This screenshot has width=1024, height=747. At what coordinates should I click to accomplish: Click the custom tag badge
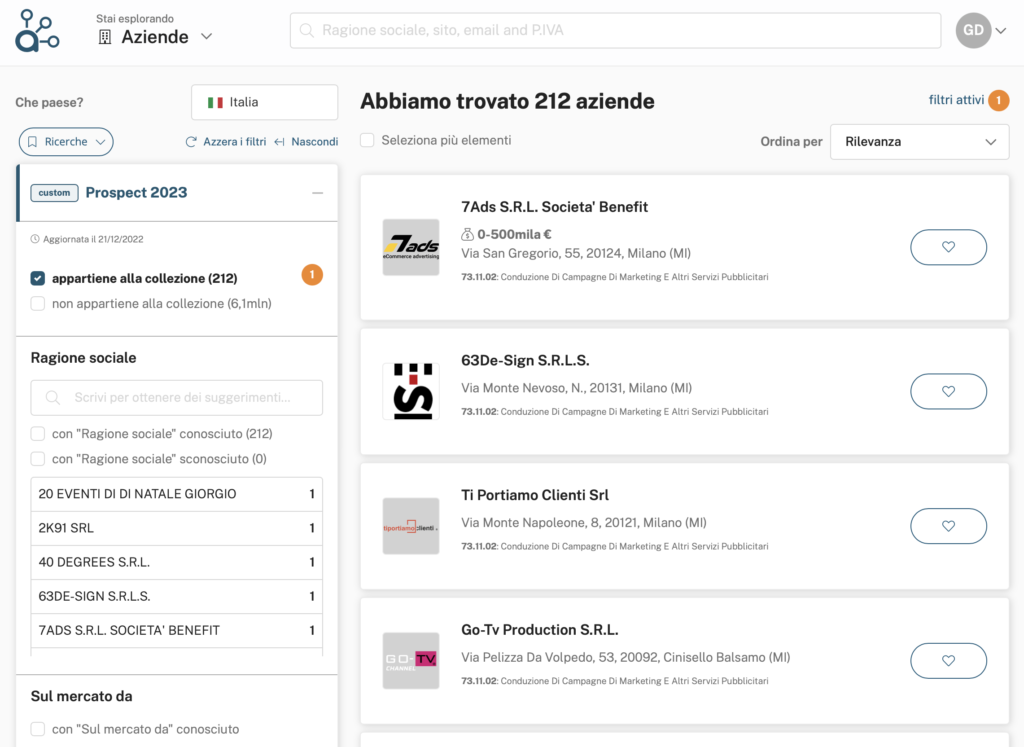click(54, 193)
